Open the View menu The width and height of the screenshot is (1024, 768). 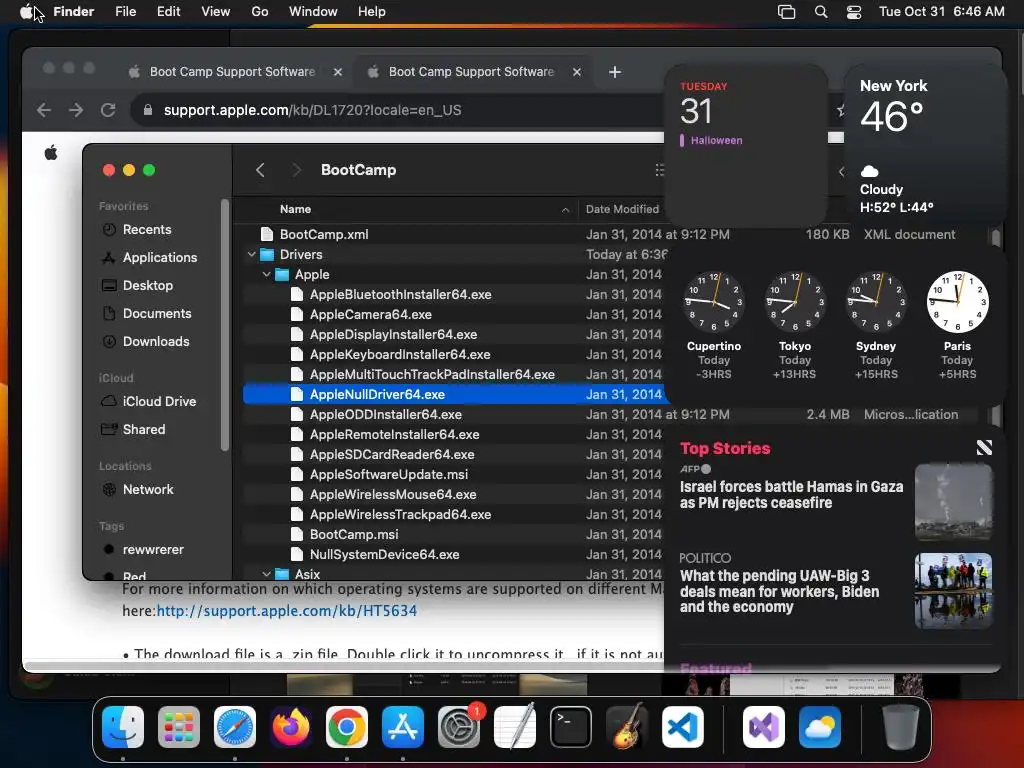(x=216, y=12)
